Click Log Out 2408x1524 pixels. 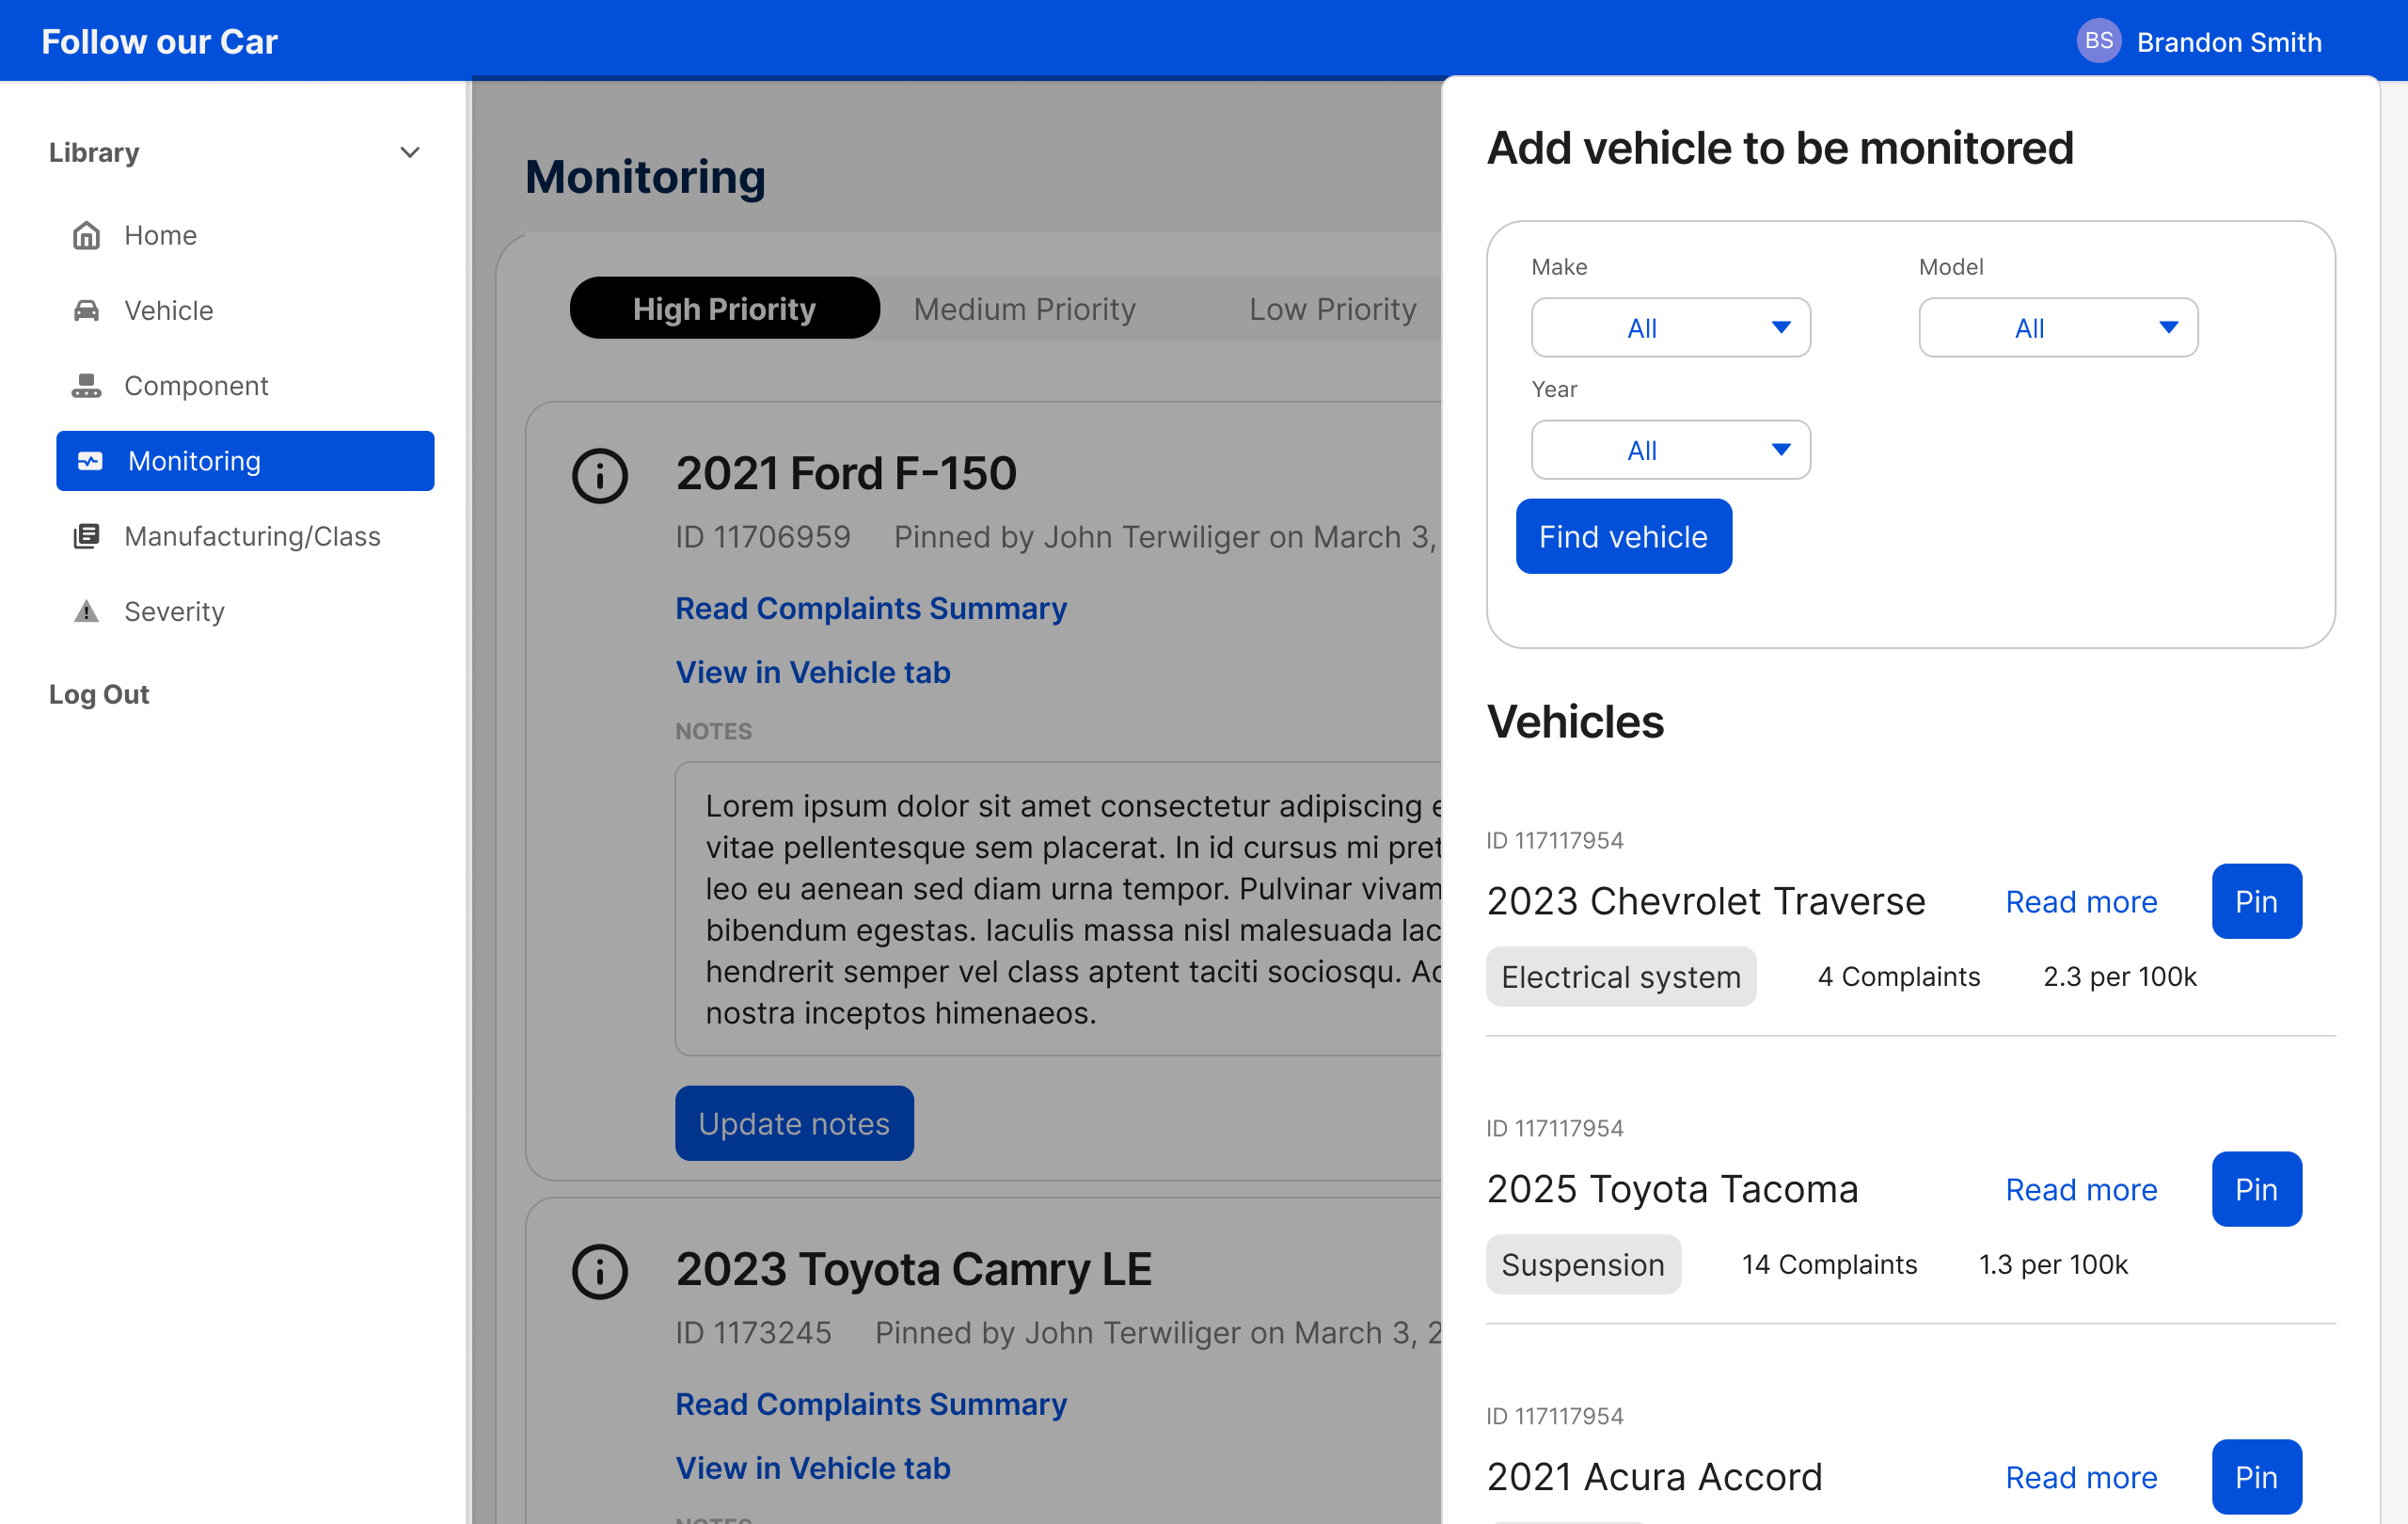click(x=99, y=694)
